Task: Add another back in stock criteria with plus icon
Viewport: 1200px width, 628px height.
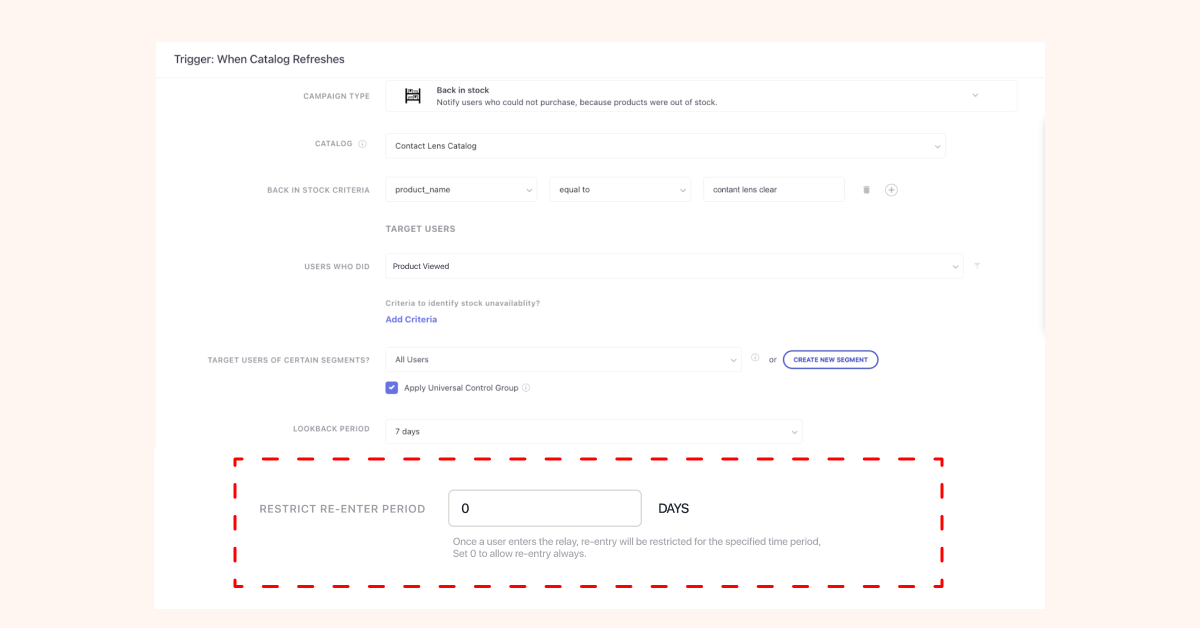Action: [x=891, y=190]
